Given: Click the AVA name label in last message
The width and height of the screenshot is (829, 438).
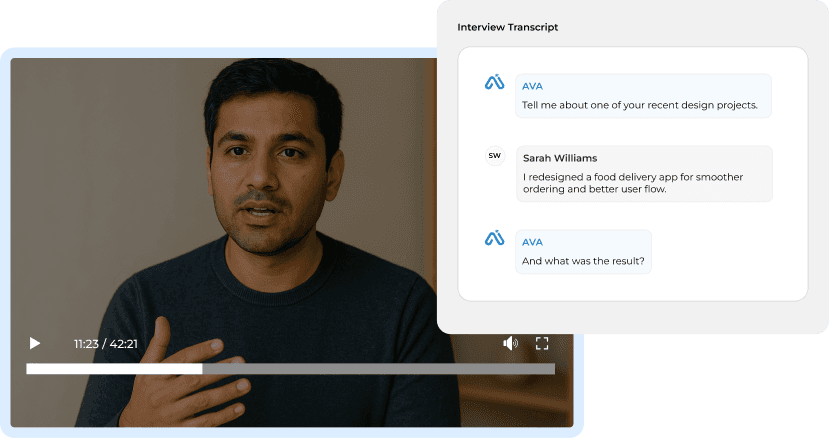Looking at the screenshot, I should coord(532,242).
